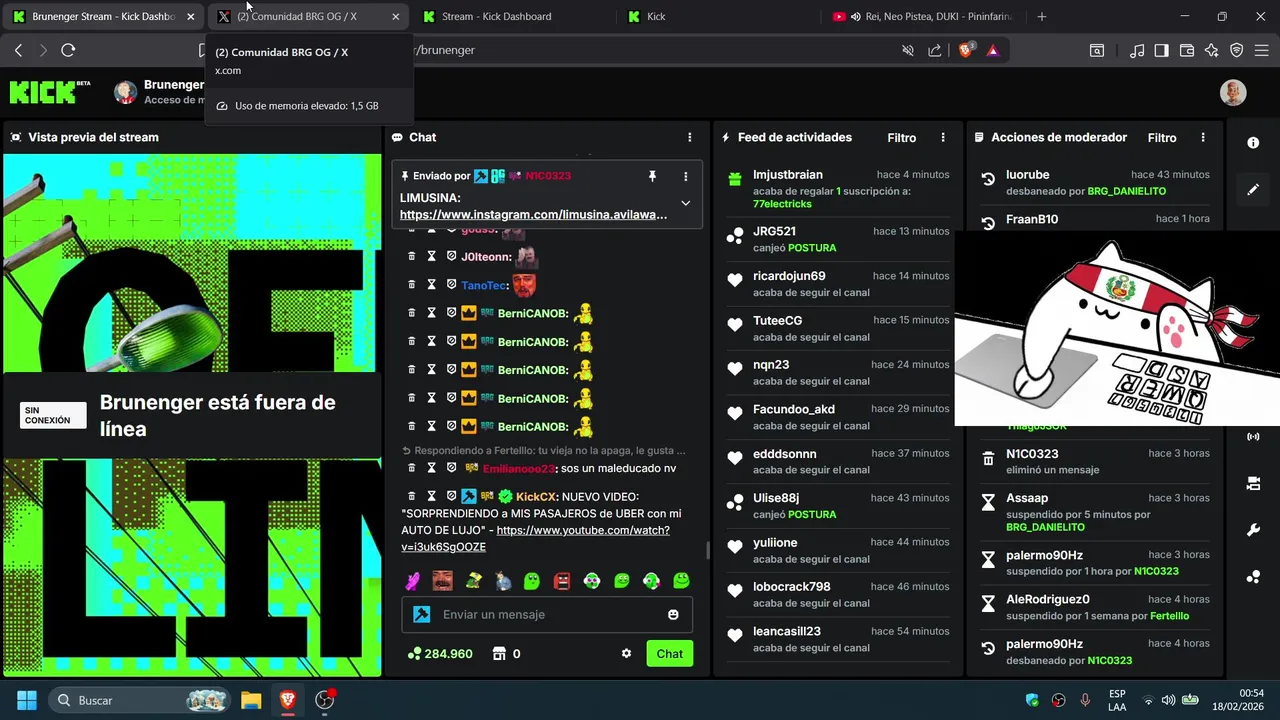Insert the last green Kick emote

pyautogui.click(x=681, y=580)
